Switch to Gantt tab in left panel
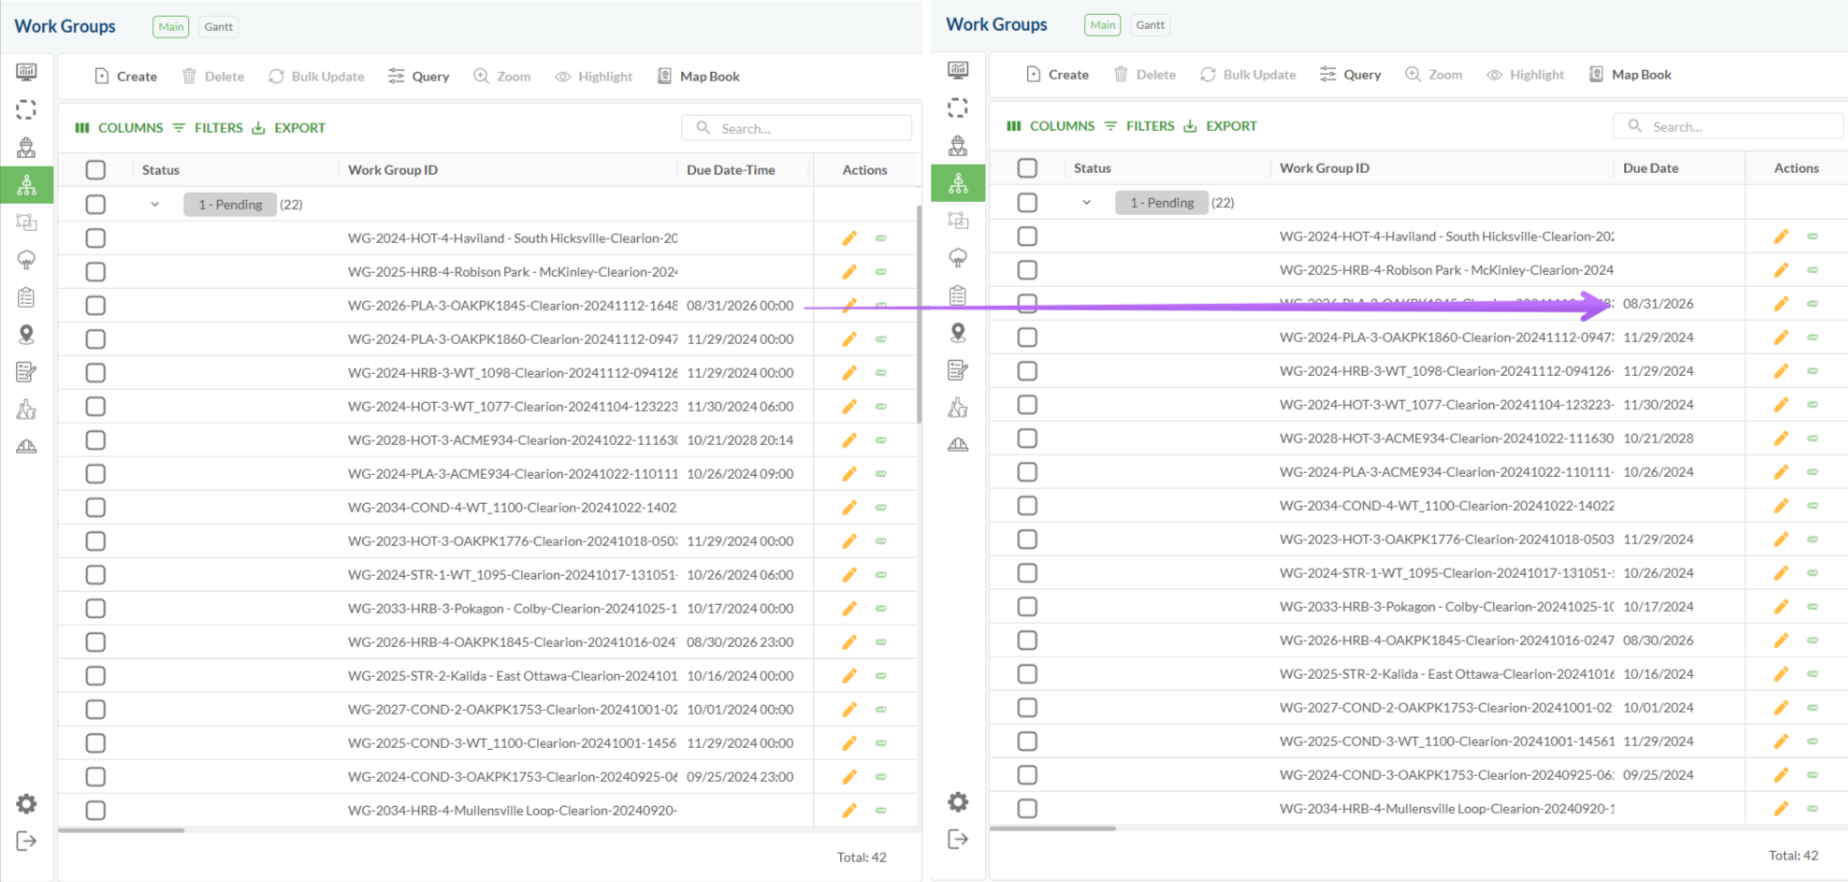This screenshot has width=1848, height=882. tap(218, 27)
